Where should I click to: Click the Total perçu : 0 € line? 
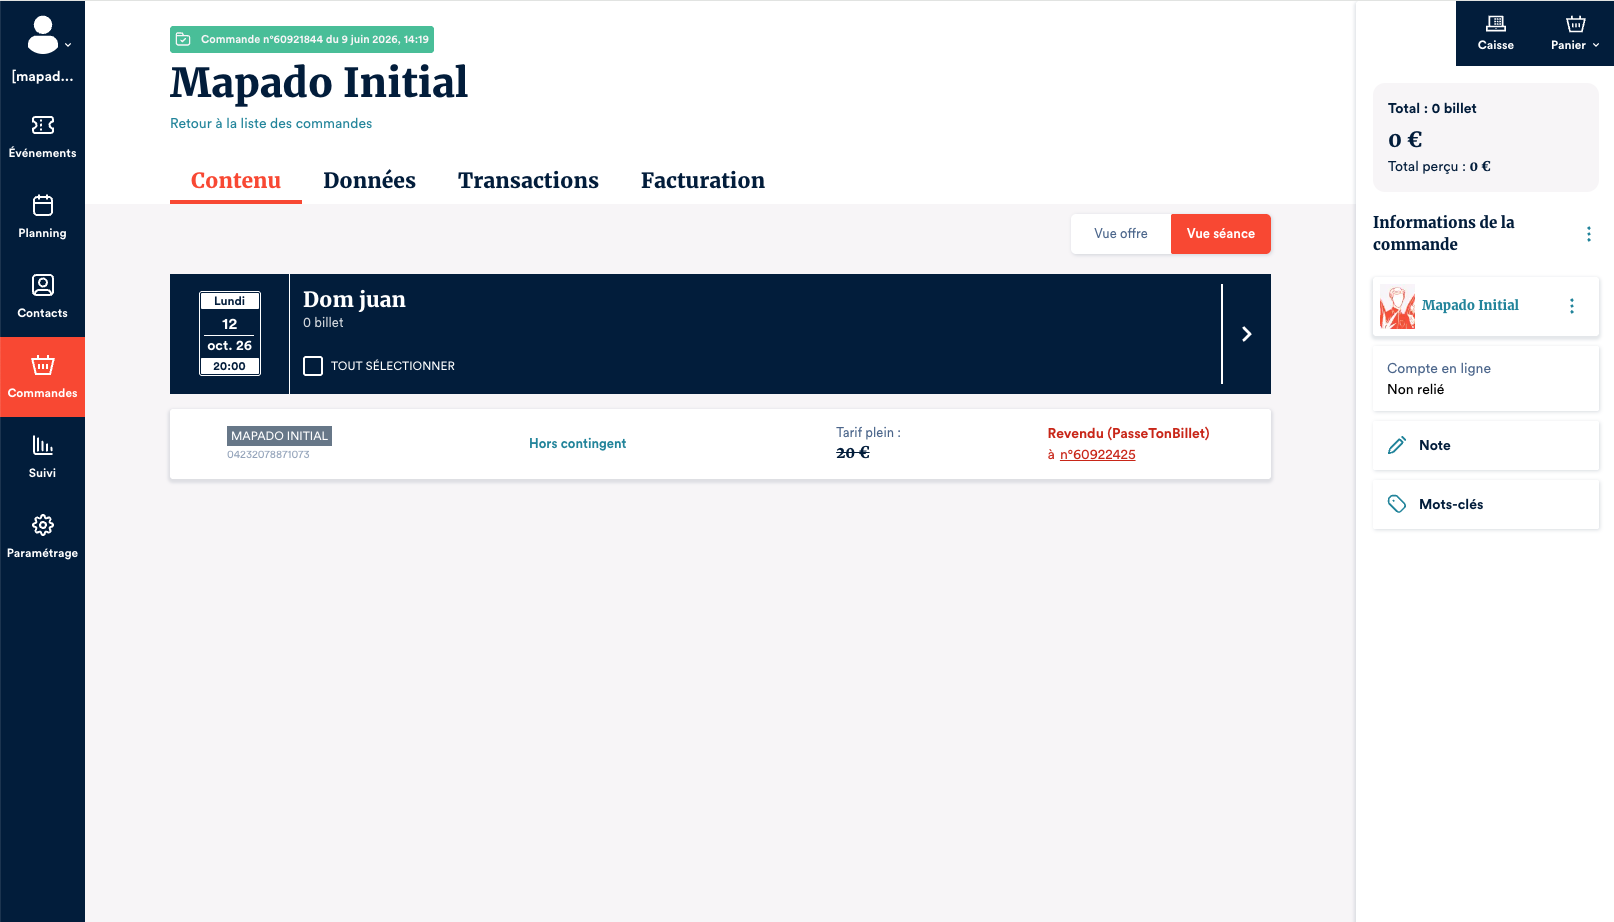1439,167
